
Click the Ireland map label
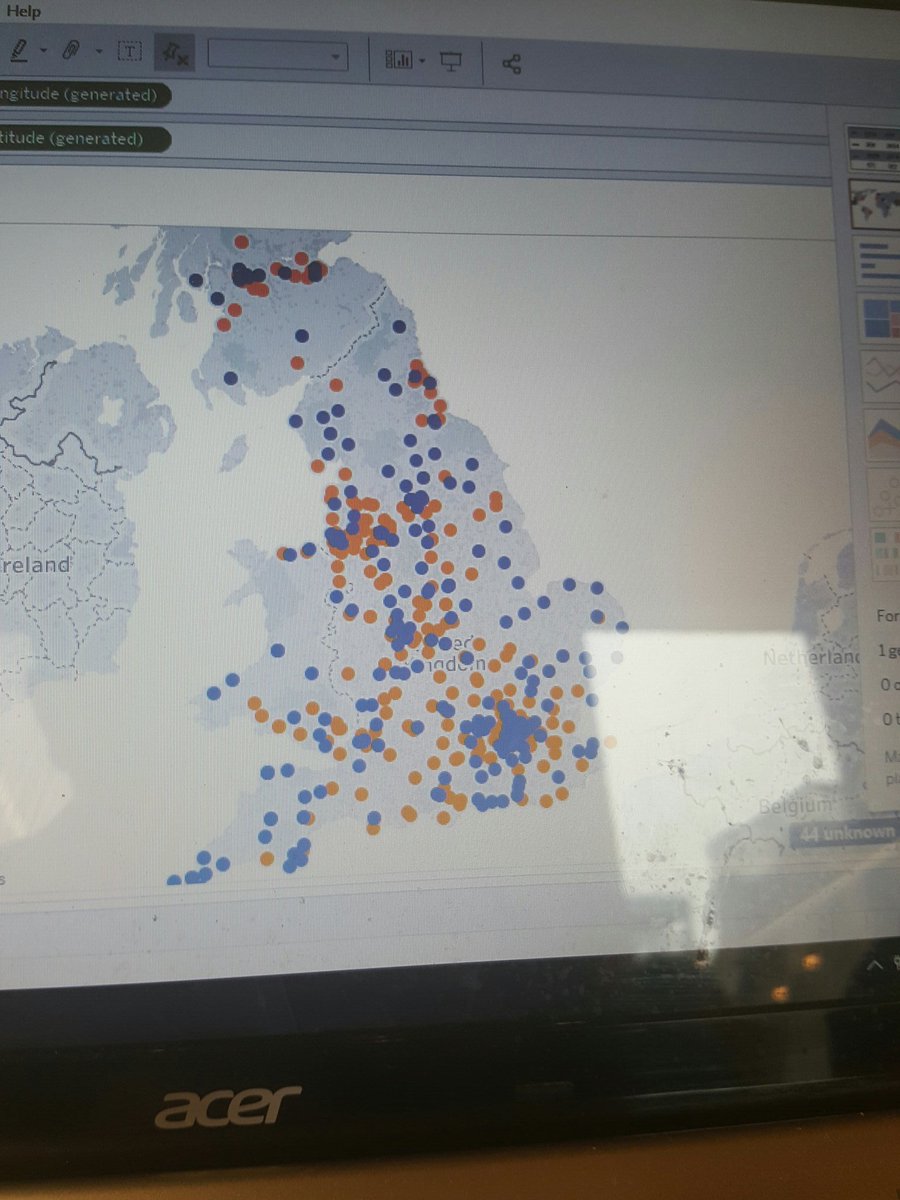click(36, 565)
